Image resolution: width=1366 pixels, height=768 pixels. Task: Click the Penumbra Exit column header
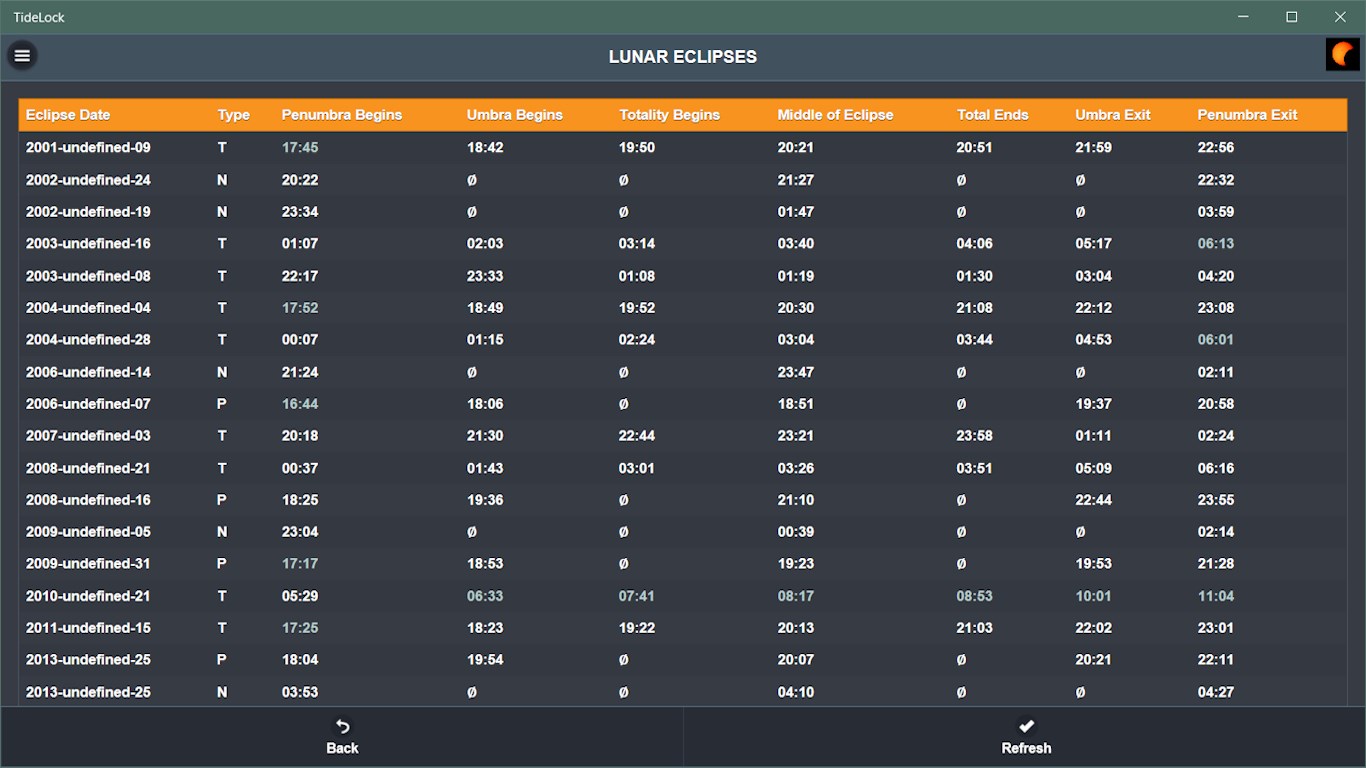[1247, 115]
